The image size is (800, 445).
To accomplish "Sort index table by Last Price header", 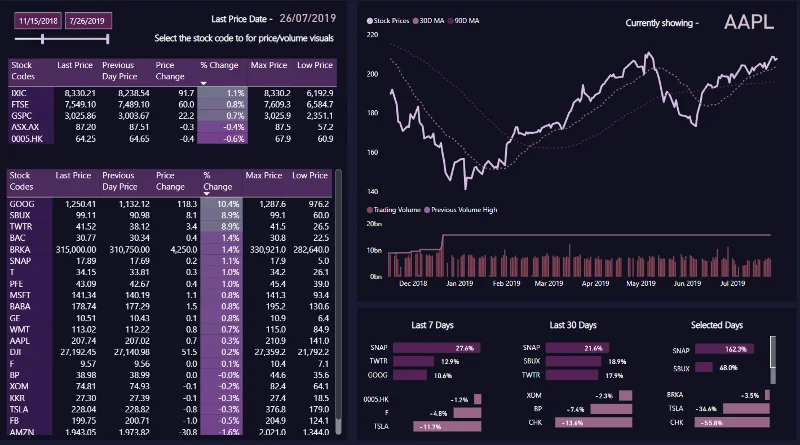I will pyautogui.click(x=75, y=65).
